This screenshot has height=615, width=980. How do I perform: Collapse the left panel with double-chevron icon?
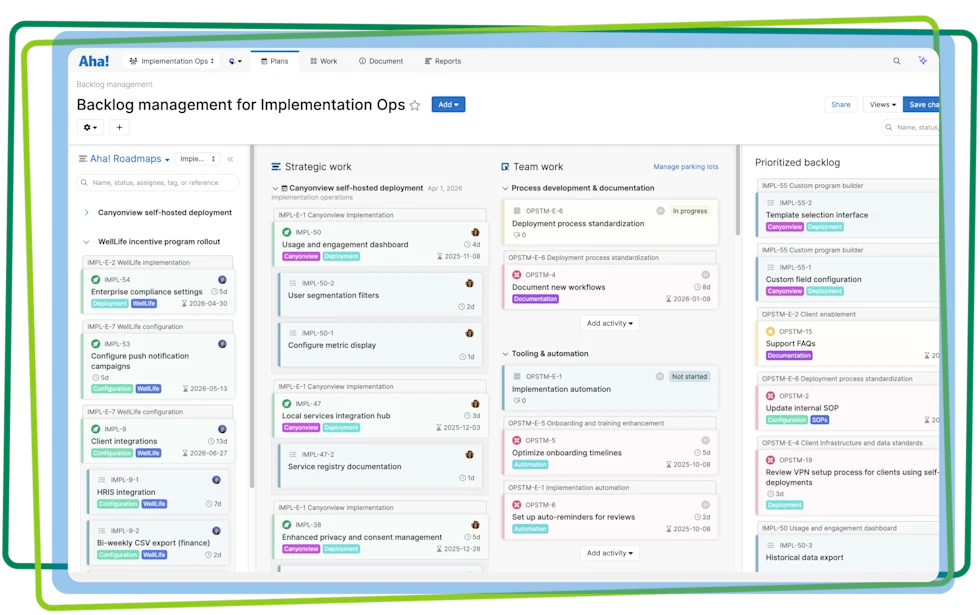tap(231, 159)
